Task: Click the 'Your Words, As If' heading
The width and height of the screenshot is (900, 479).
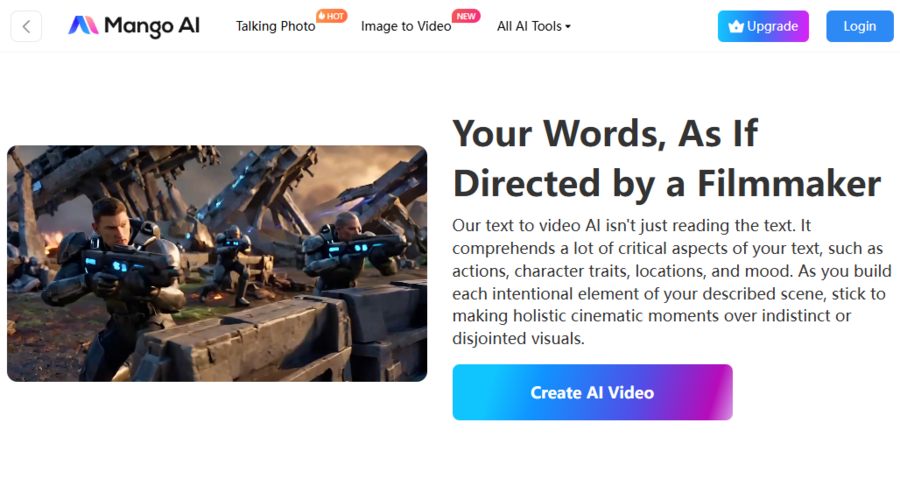Action: click(x=605, y=132)
